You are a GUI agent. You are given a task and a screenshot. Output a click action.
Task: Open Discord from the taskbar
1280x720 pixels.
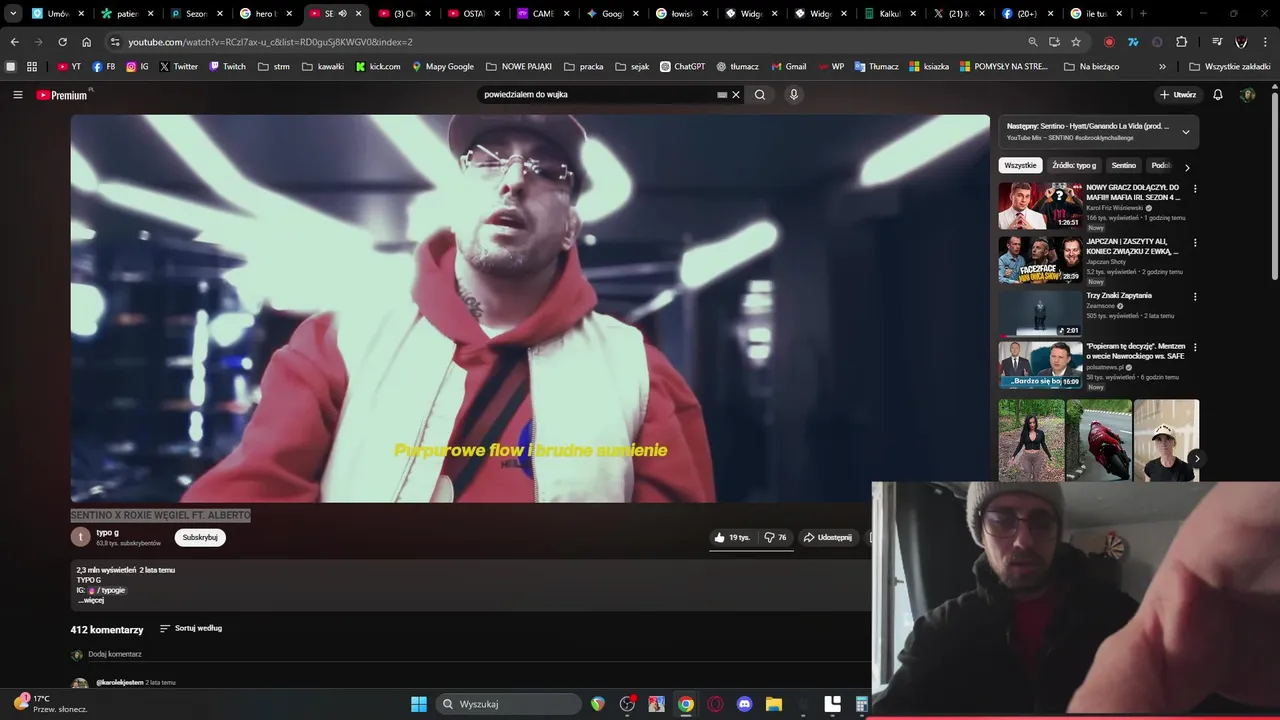click(x=744, y=704)
